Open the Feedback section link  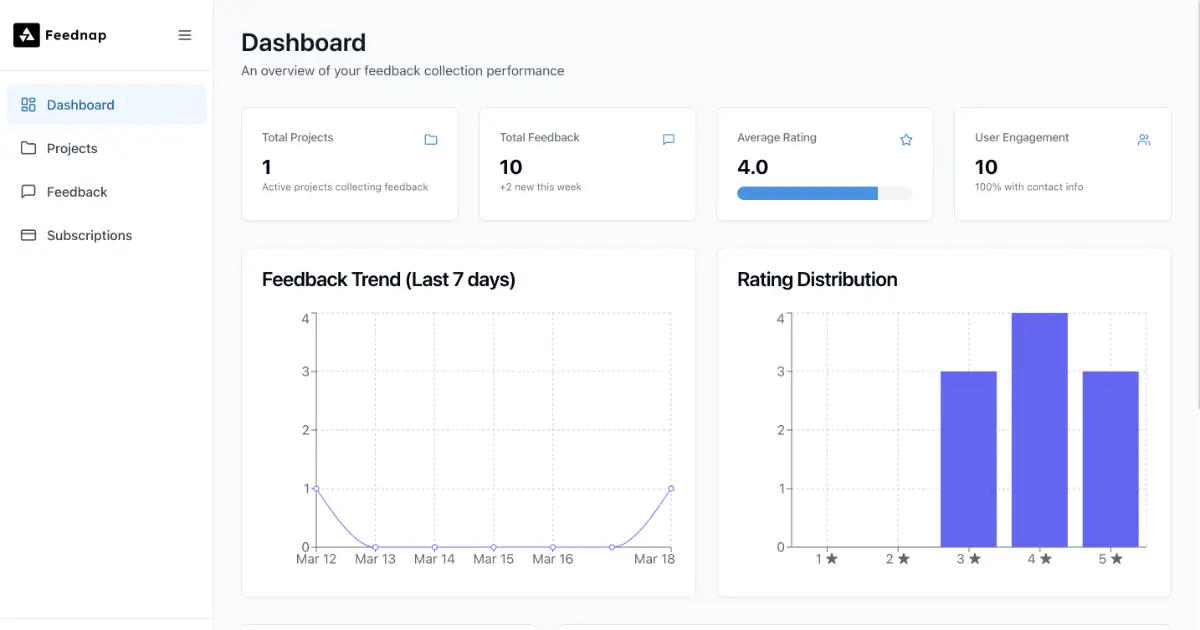pos(77,192)
